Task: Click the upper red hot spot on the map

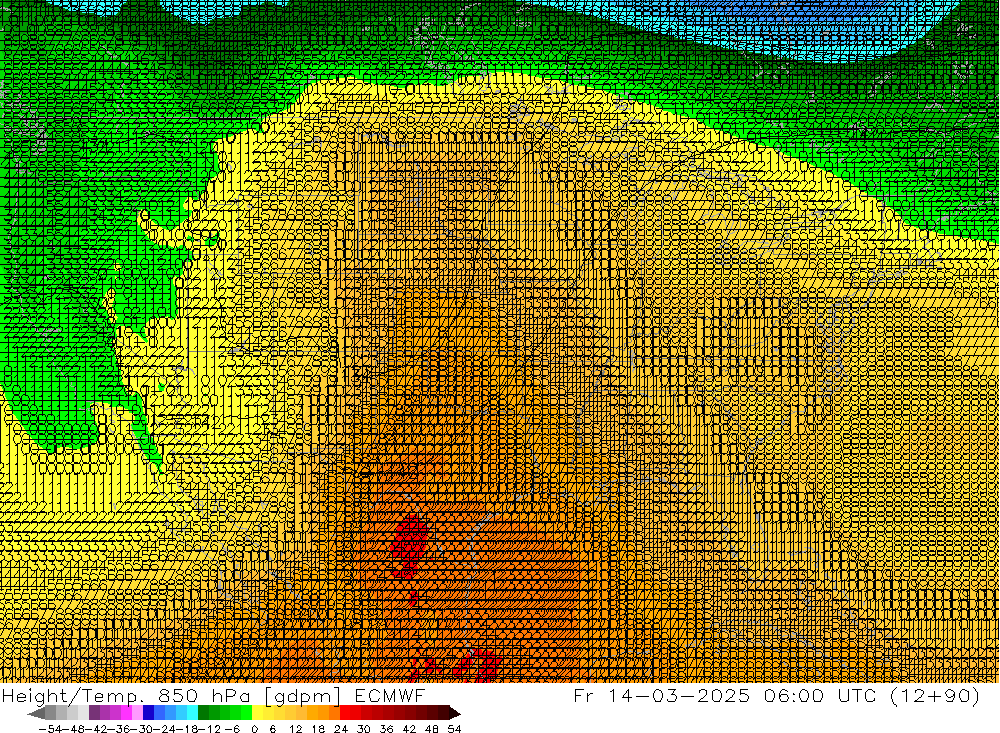Action: tap(409, 545)
